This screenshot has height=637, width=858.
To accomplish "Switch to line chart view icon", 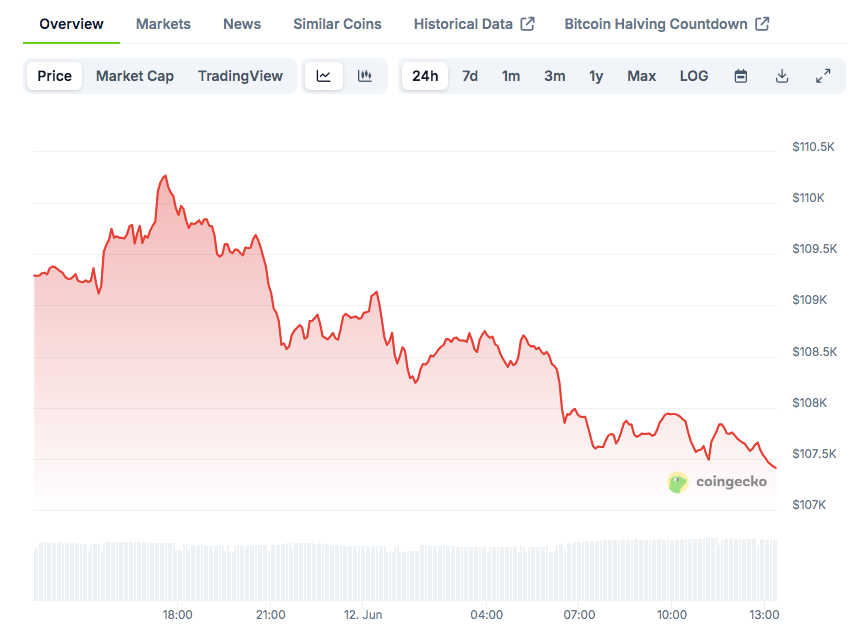I will coord(324,76).
